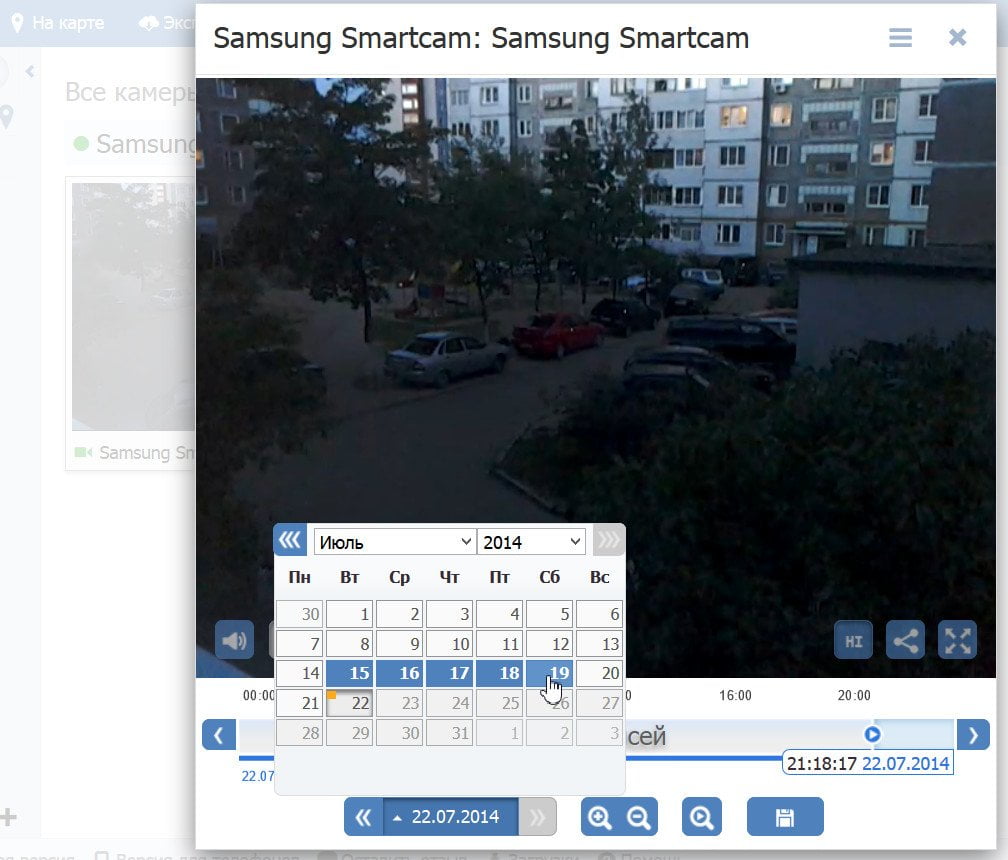Image resolution: width=1008 pixels, height=860 pixels.
Task: Select July 15 in calendar
Action: 349,673
